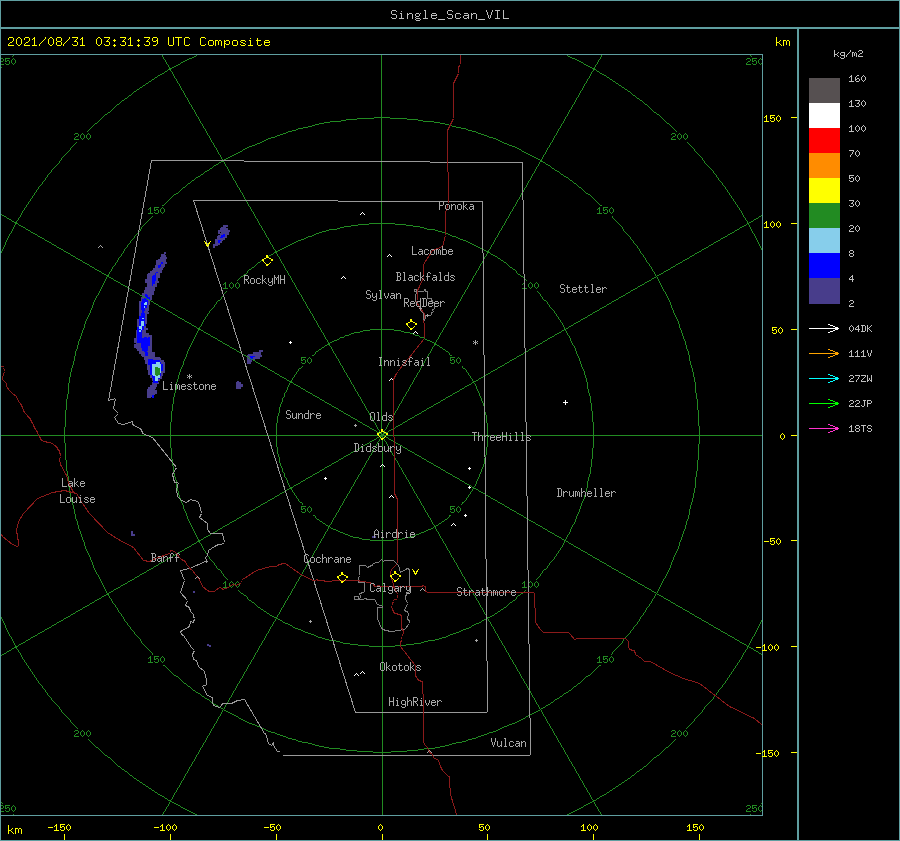The image size is (900, 841).
Task: Click the 04DK legend label
Action: 860,328
